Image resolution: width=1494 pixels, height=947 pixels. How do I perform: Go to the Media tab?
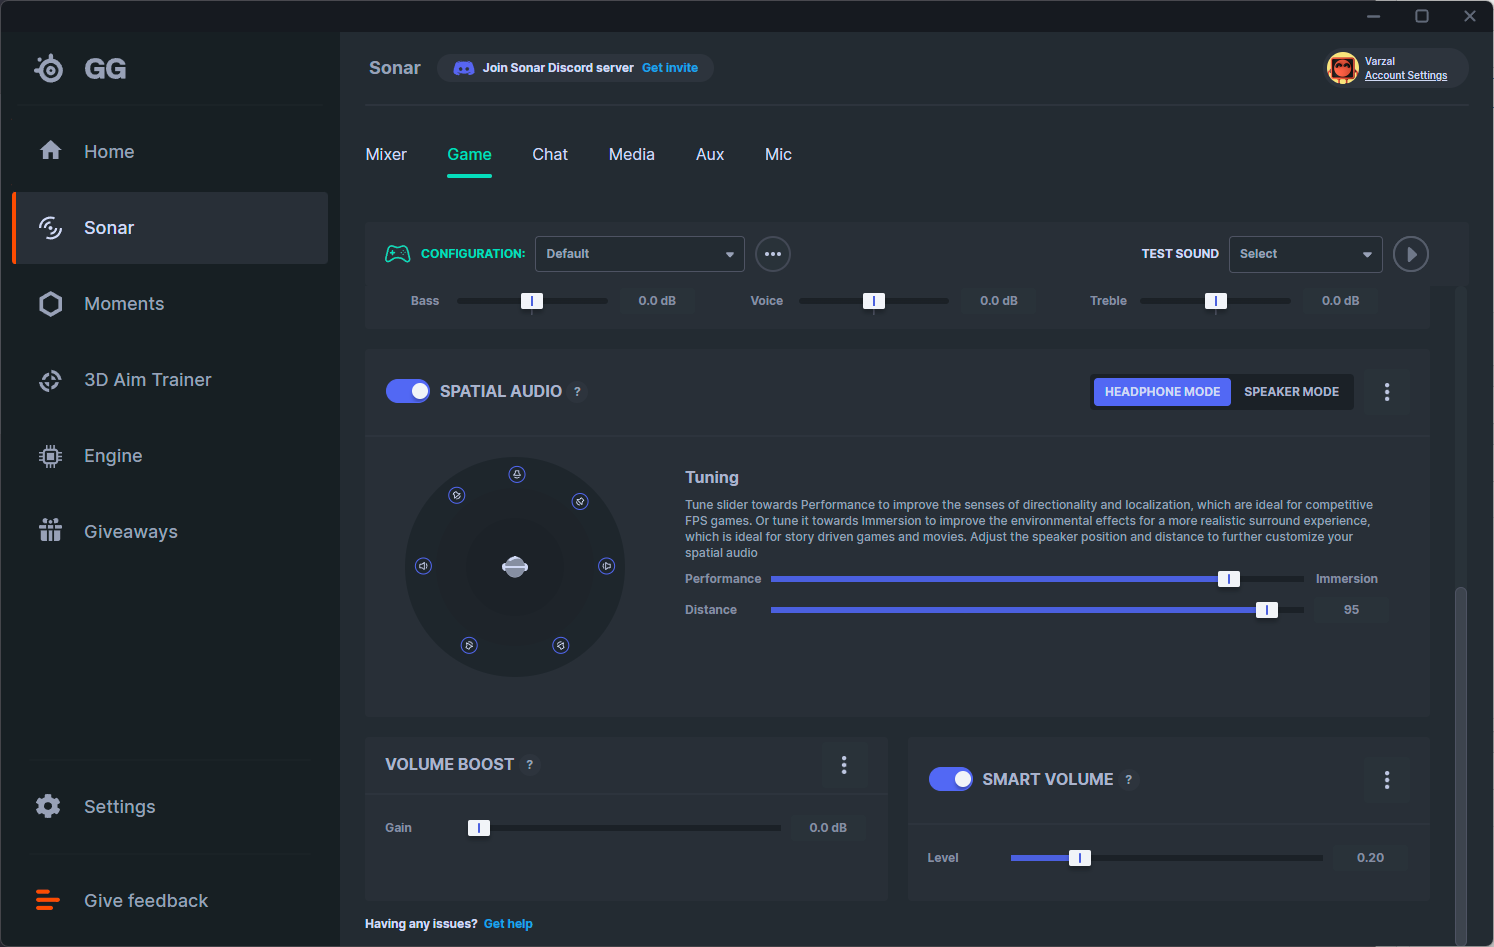632,155
